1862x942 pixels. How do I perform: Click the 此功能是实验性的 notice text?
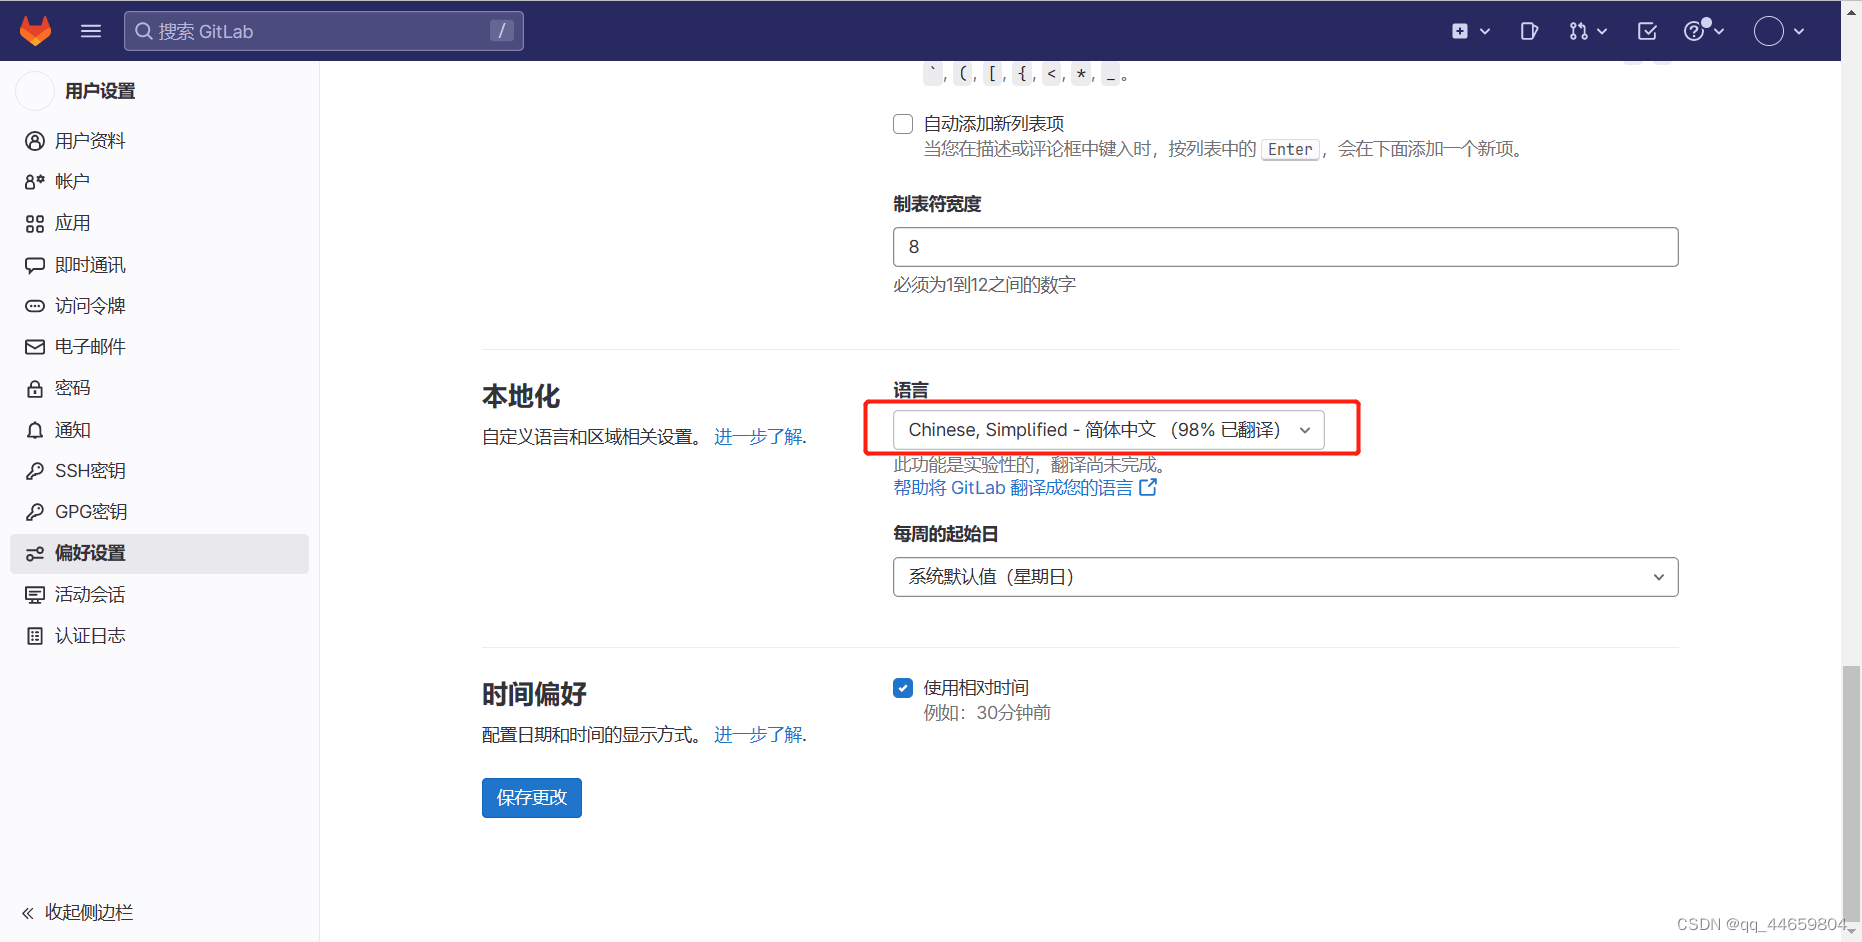[x=1030, y=465]
